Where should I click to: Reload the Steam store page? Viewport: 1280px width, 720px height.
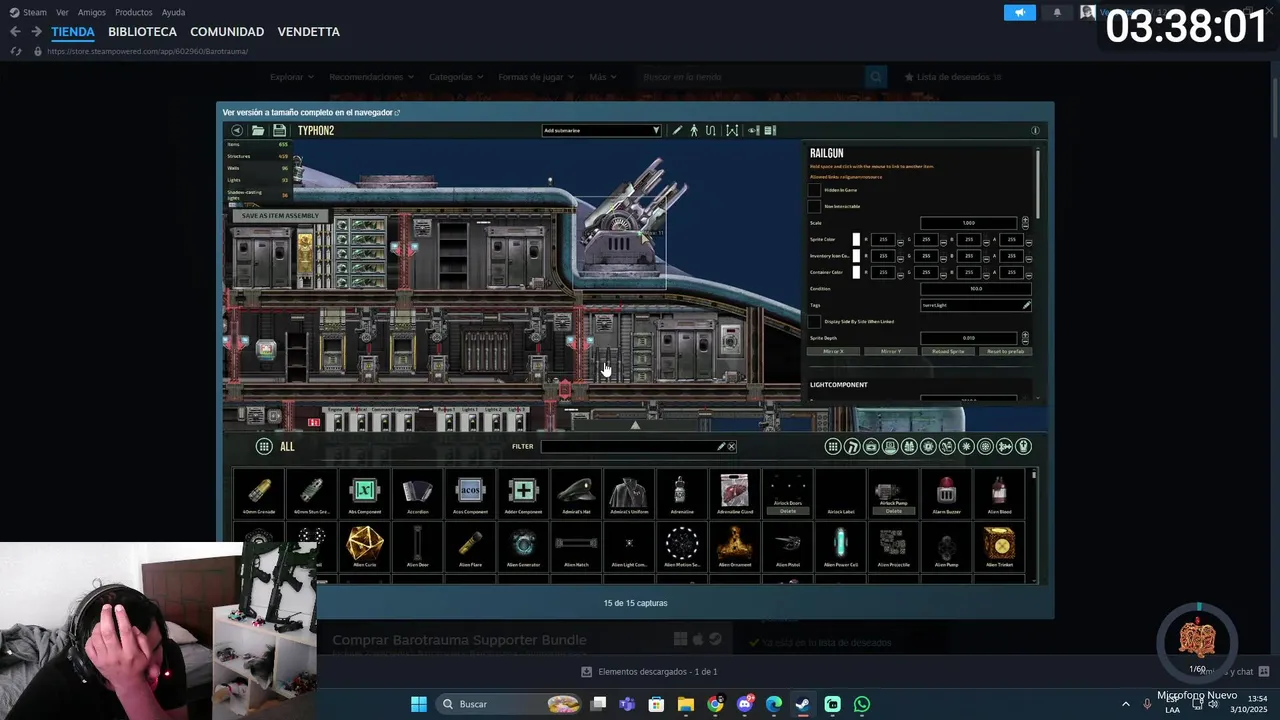pyautogui.click(x=15, y=51)
